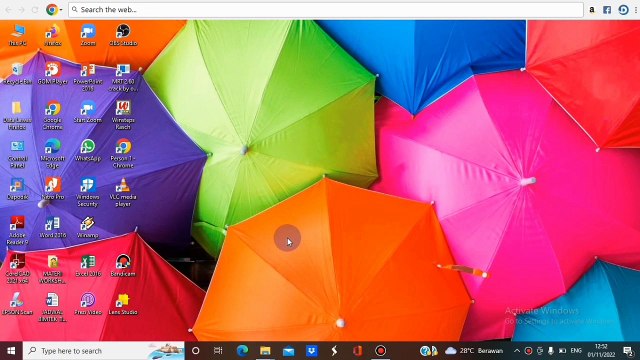Select the Dapodik desktop shortcut

point(18,189)
